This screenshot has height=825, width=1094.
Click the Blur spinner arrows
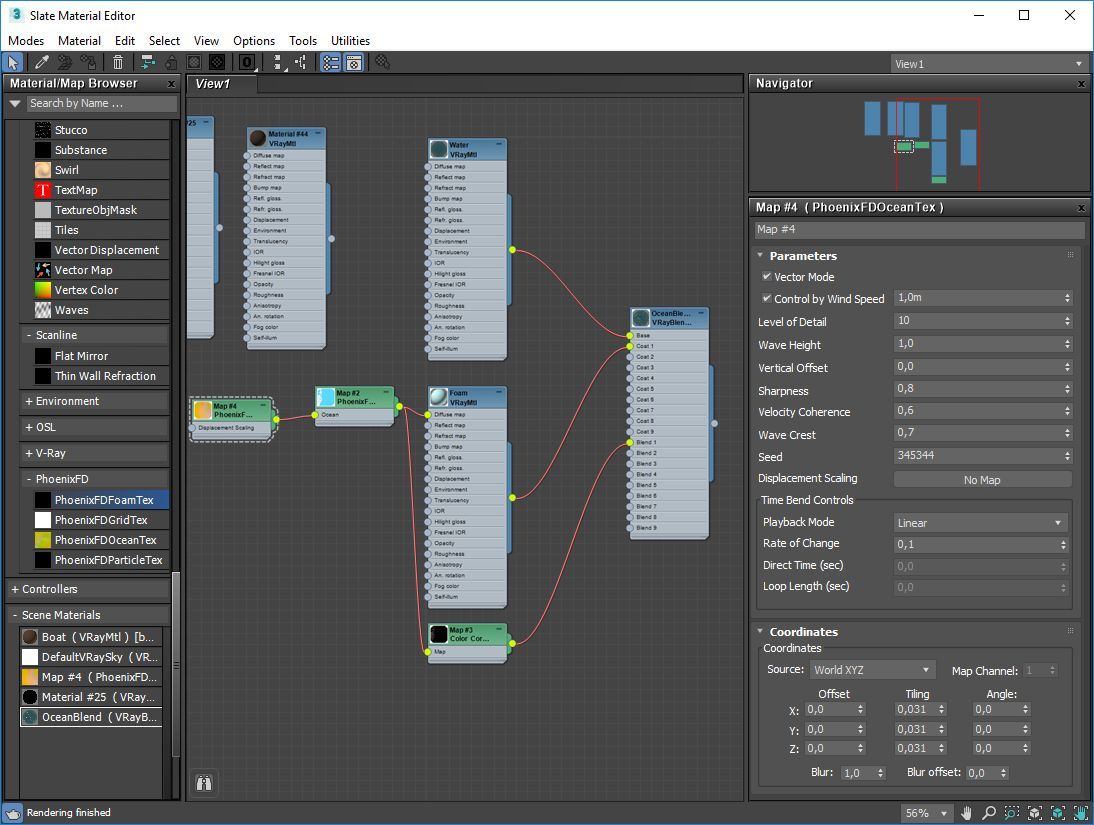[881, 773]
